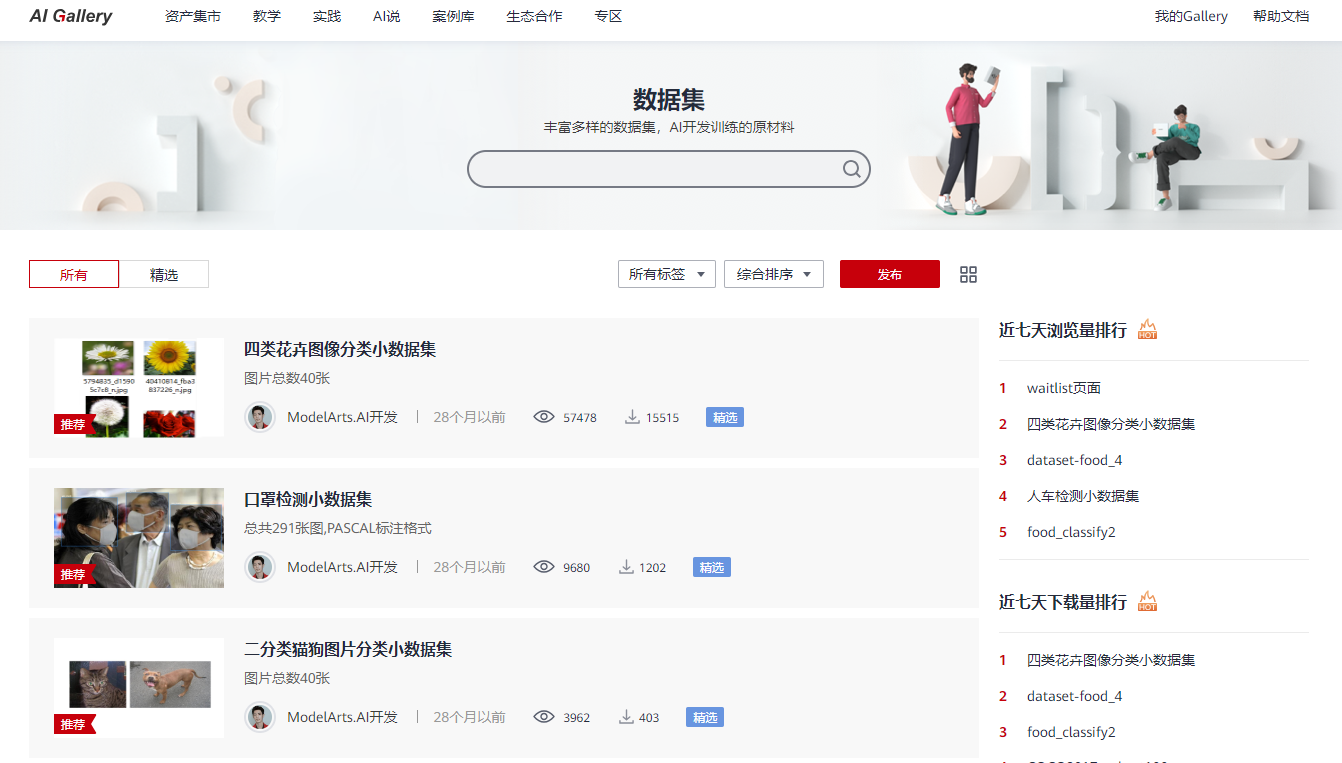Open 帮助文档 help link

tap(1281, 16)
